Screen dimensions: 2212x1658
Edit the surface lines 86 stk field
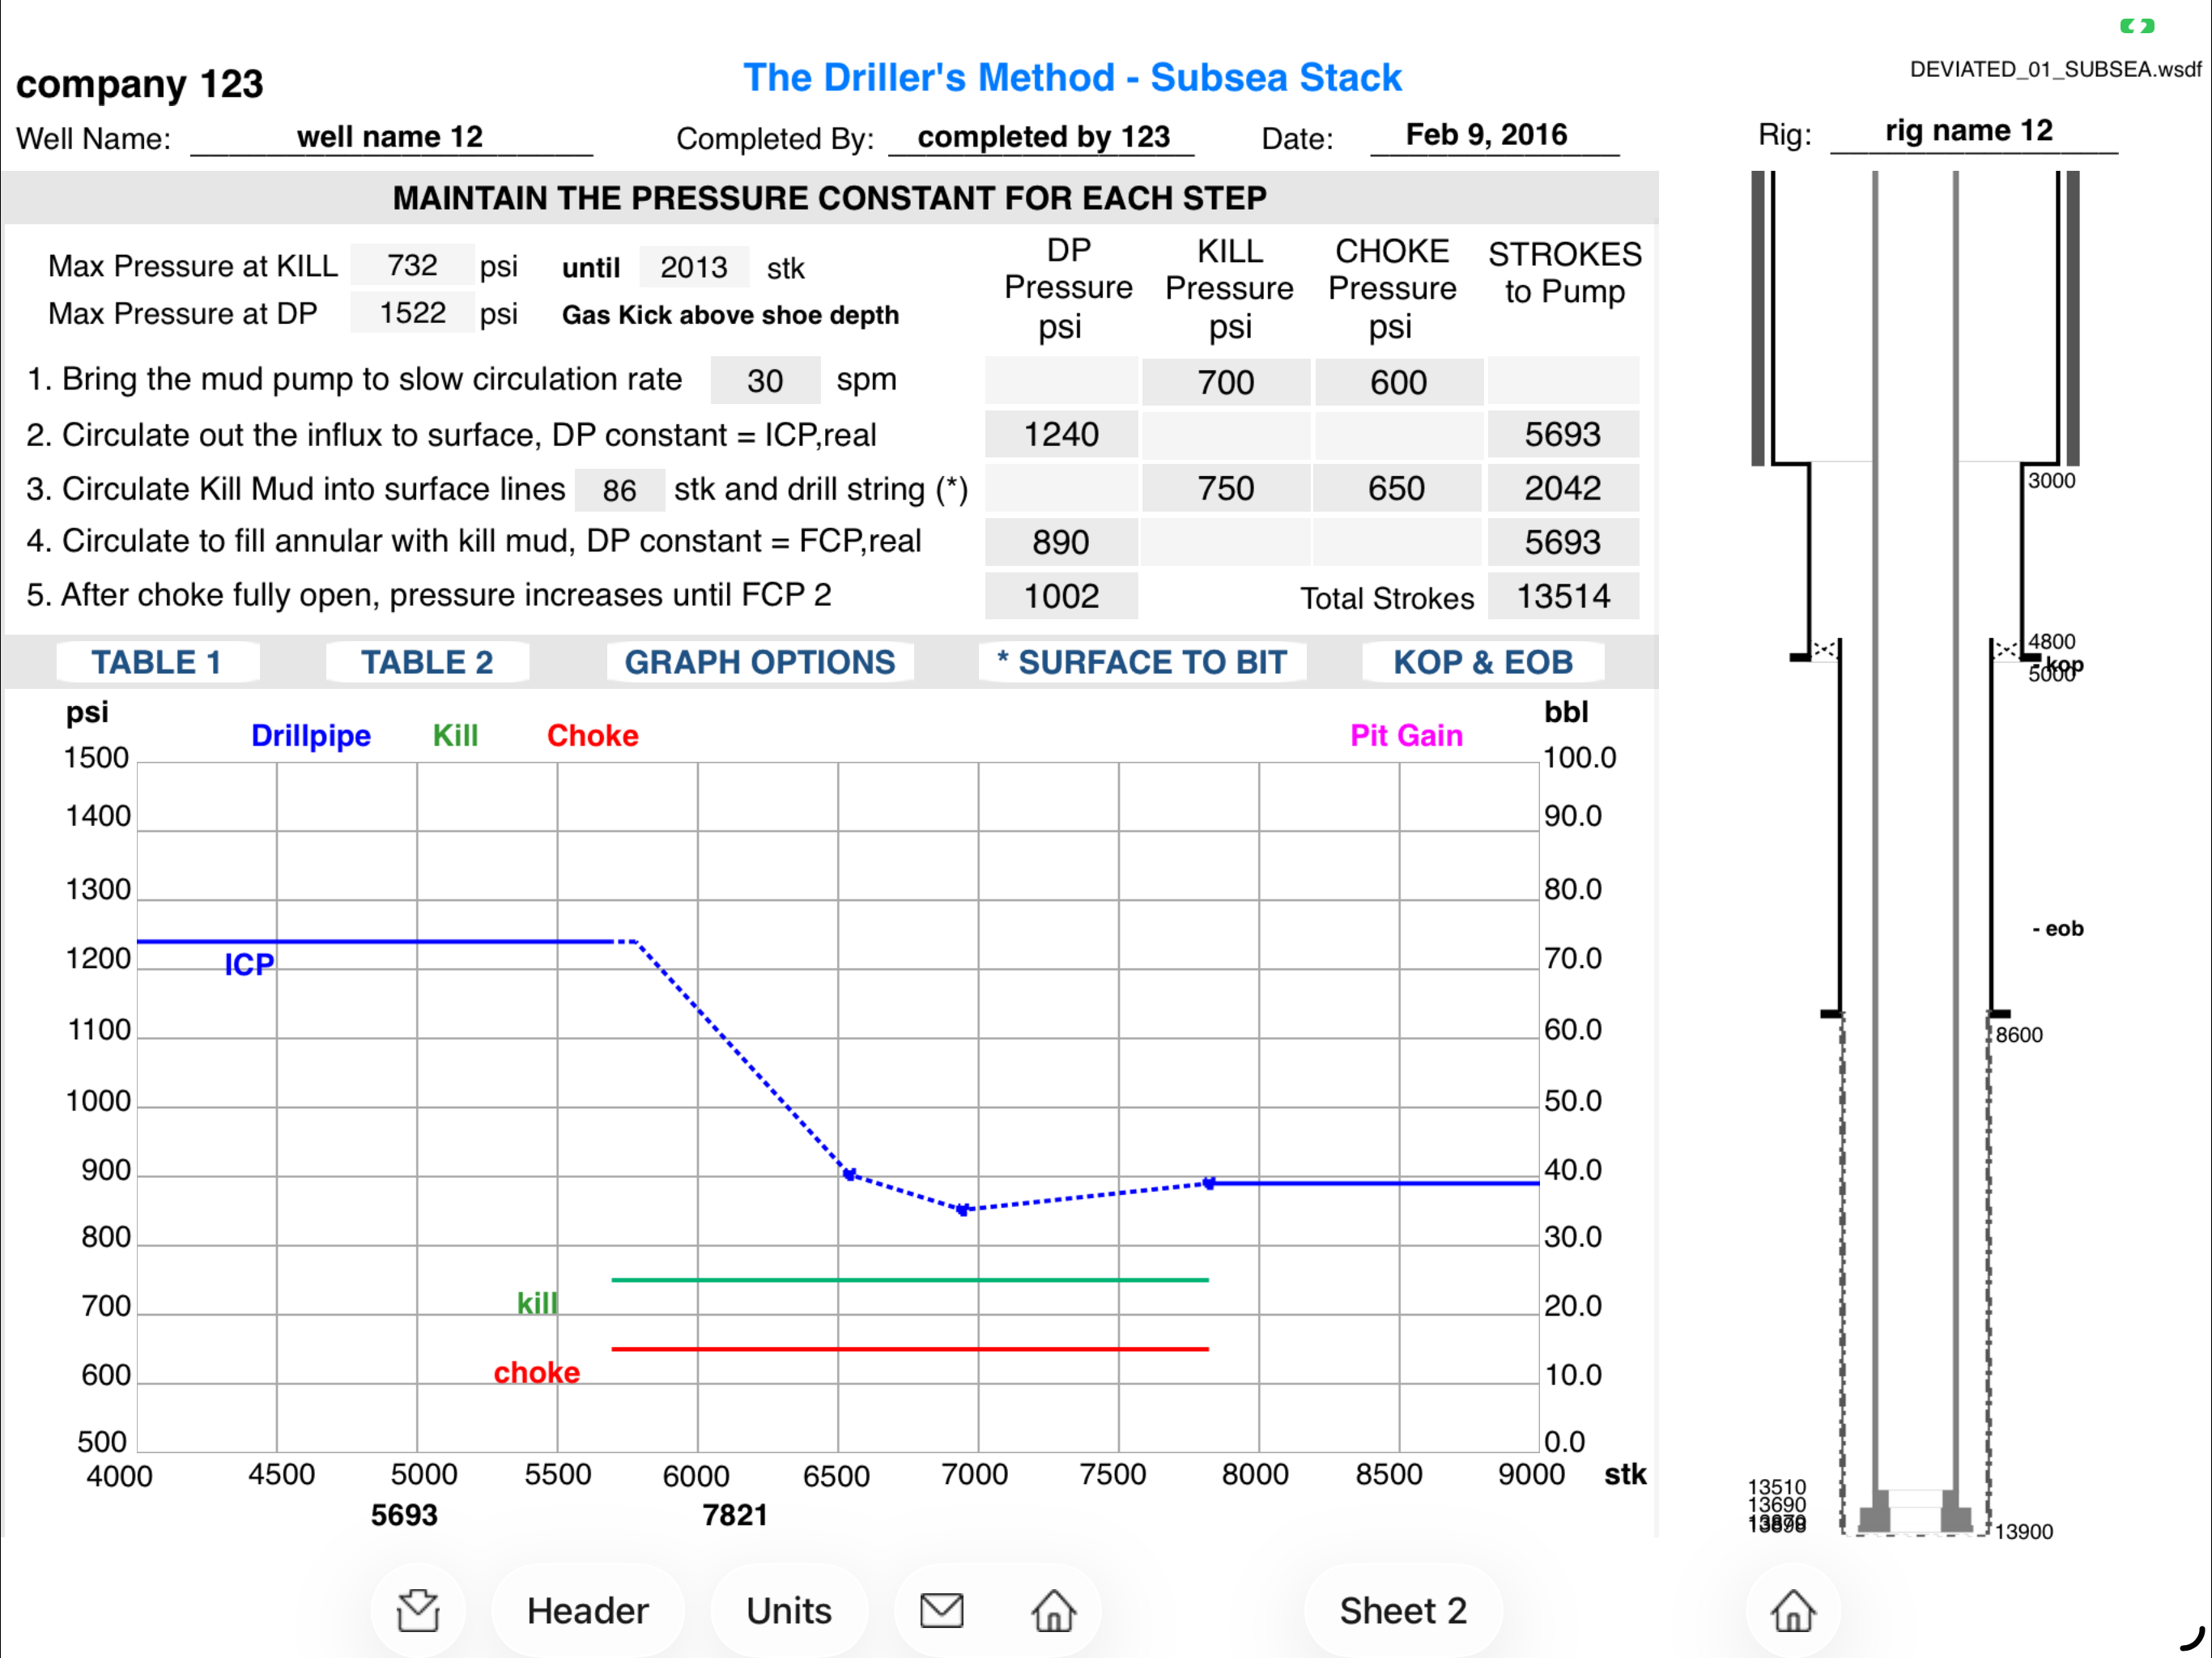619,490
